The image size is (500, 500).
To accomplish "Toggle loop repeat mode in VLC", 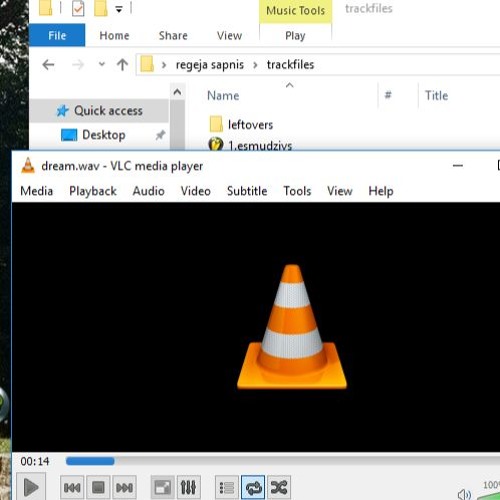I will point(253,488).
